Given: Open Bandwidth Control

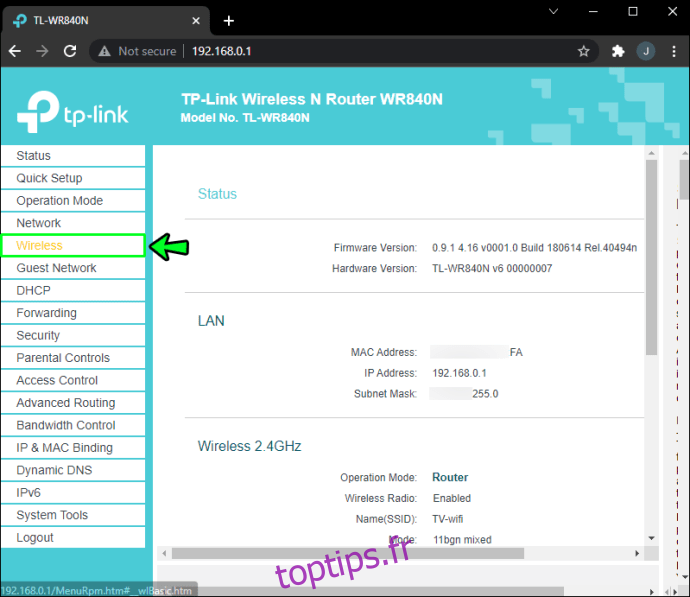Looking at the screenshot, I should click(73, 425).
